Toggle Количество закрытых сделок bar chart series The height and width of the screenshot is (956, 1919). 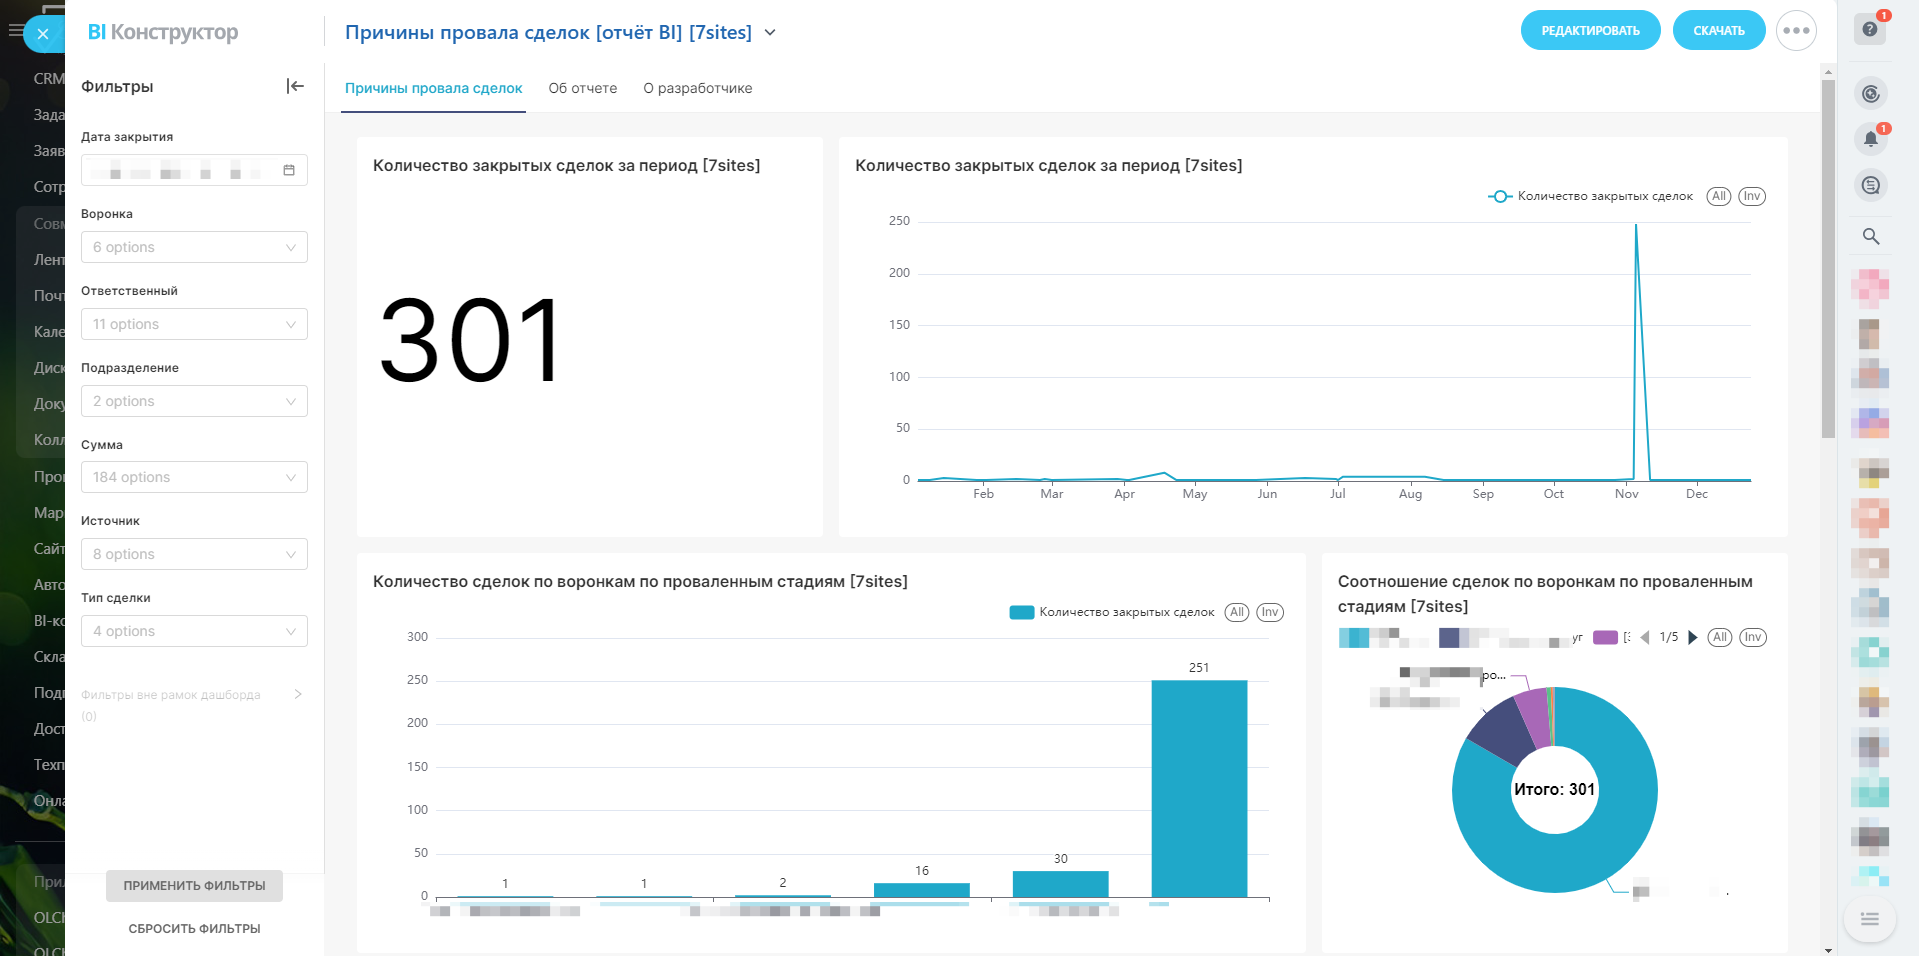pos(1112,612)
